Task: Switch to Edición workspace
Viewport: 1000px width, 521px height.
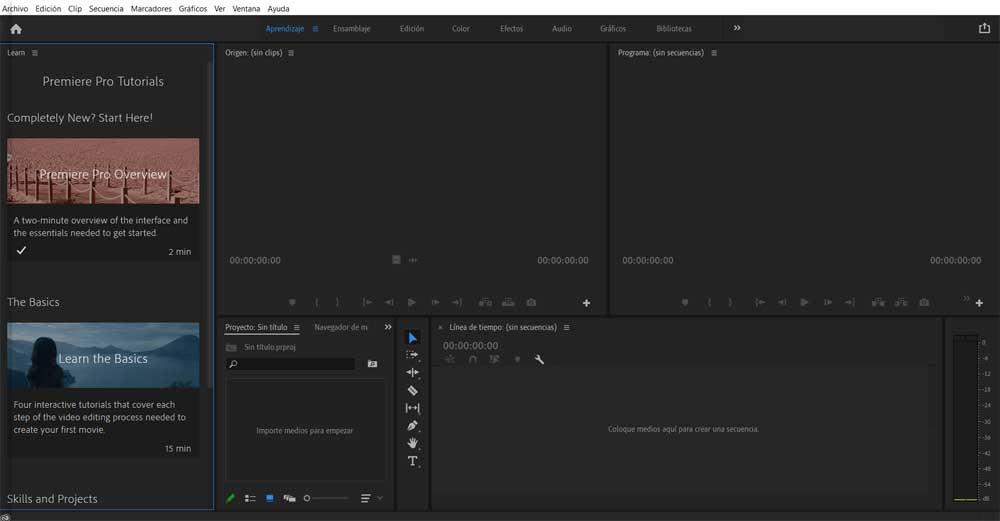Action: tap(412, 29)
